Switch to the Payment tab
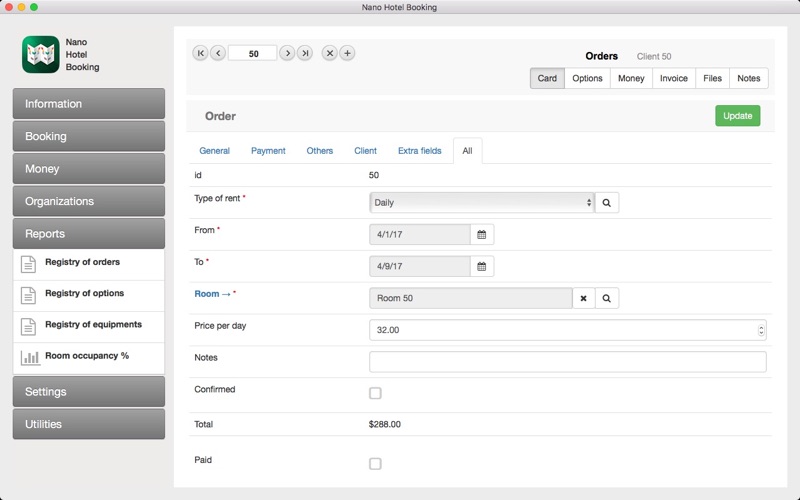This screenshot has width=800, height=500. click(x=268, y=151)
